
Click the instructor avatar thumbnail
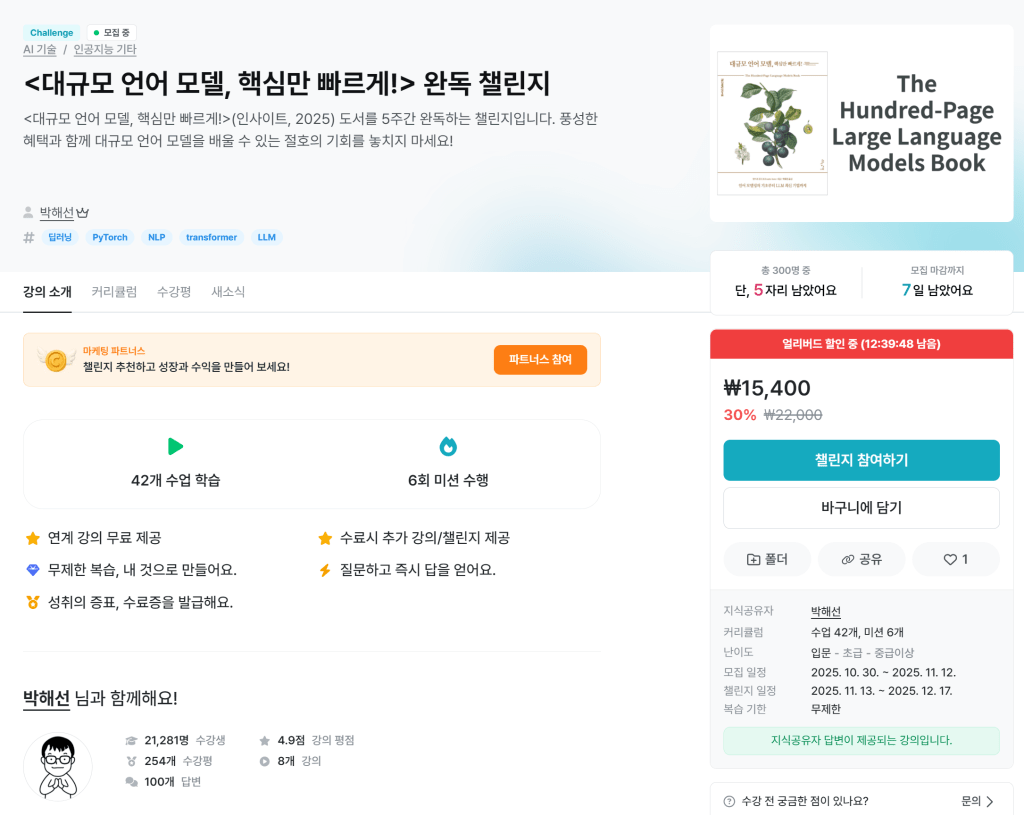(58, 767)
